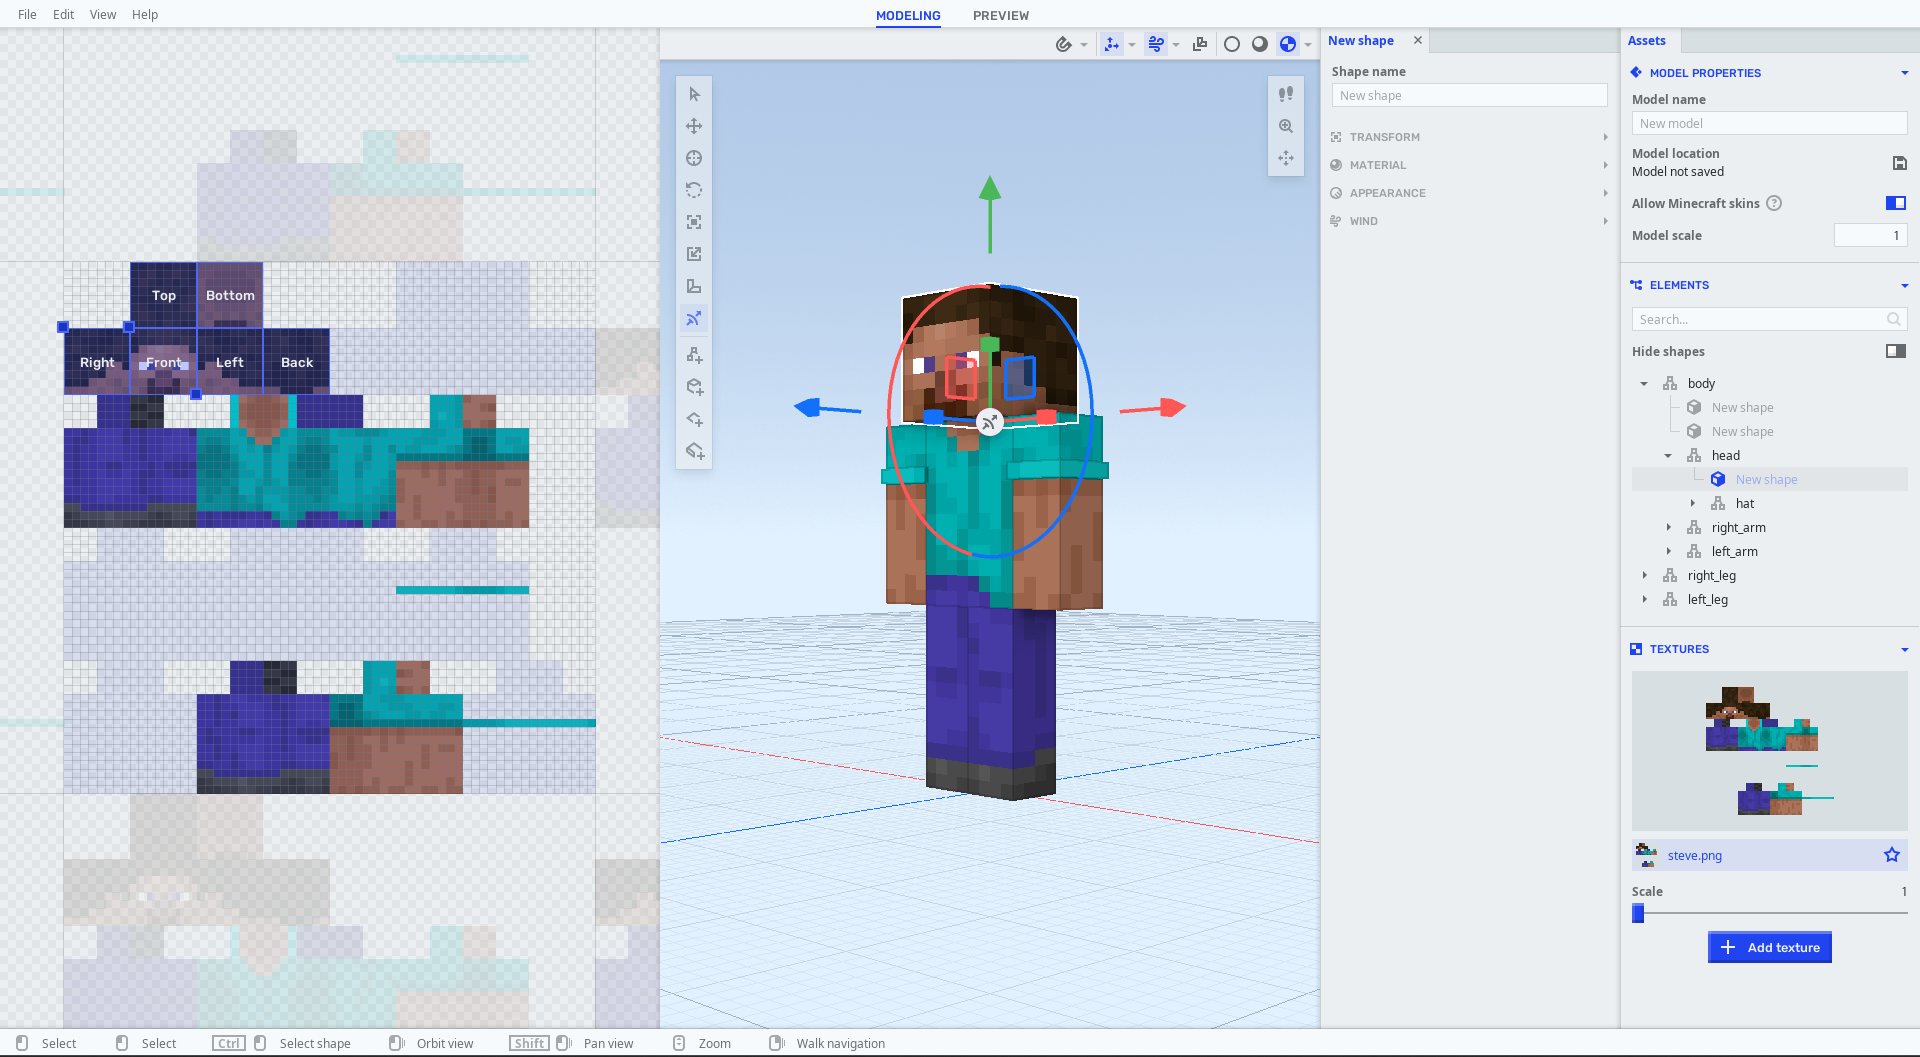Toggle Allow Minecraft skins
1920x1057 pixels.
[1894, 203]
